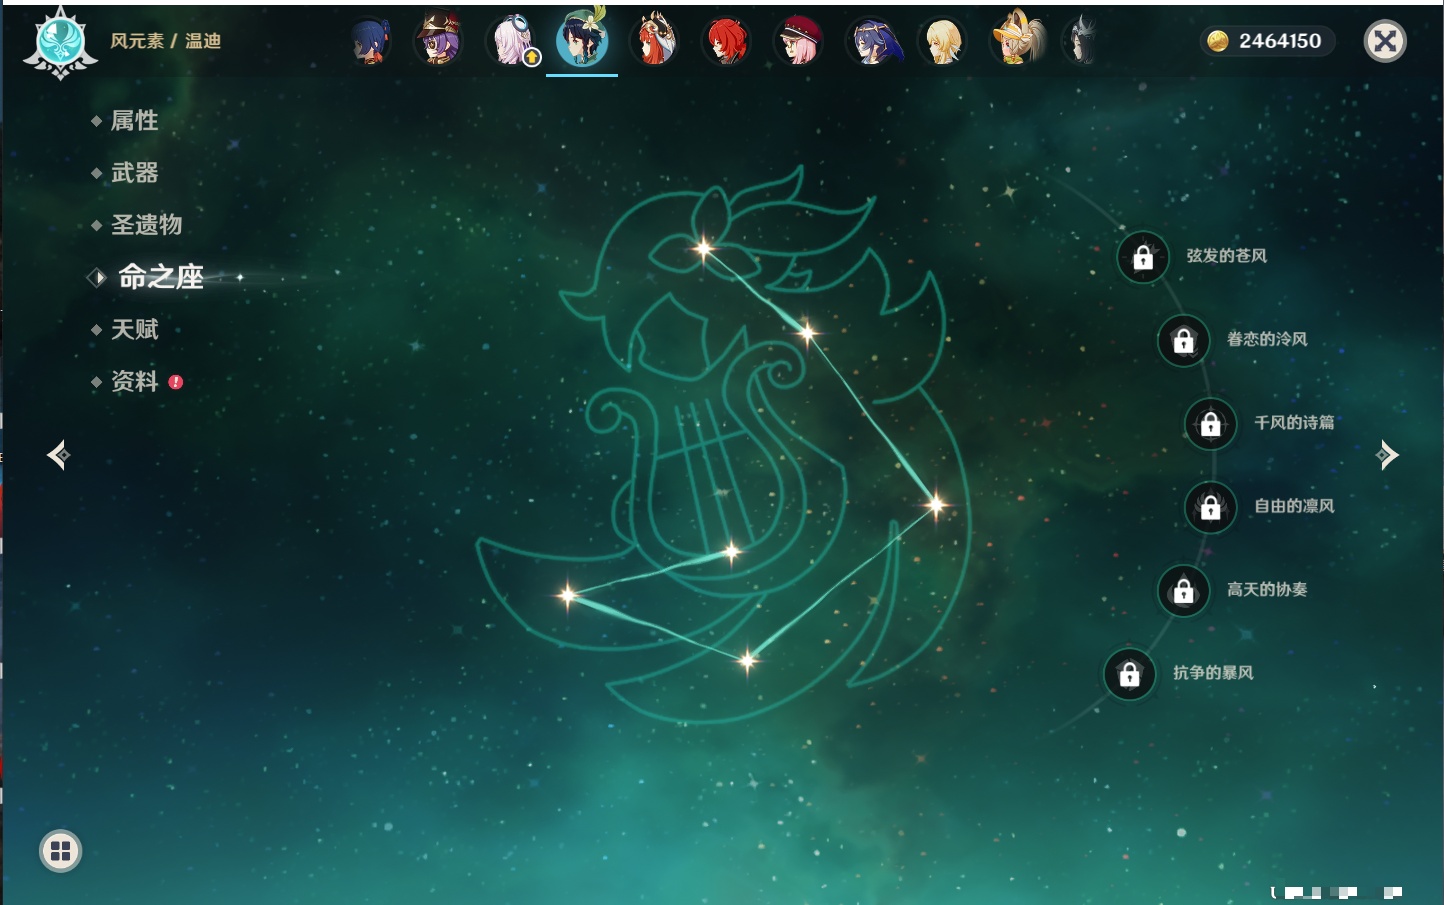This screenshot has width=1444, height=905.
Task: Open the 属性 attributes menu
Action: point(134,121)
